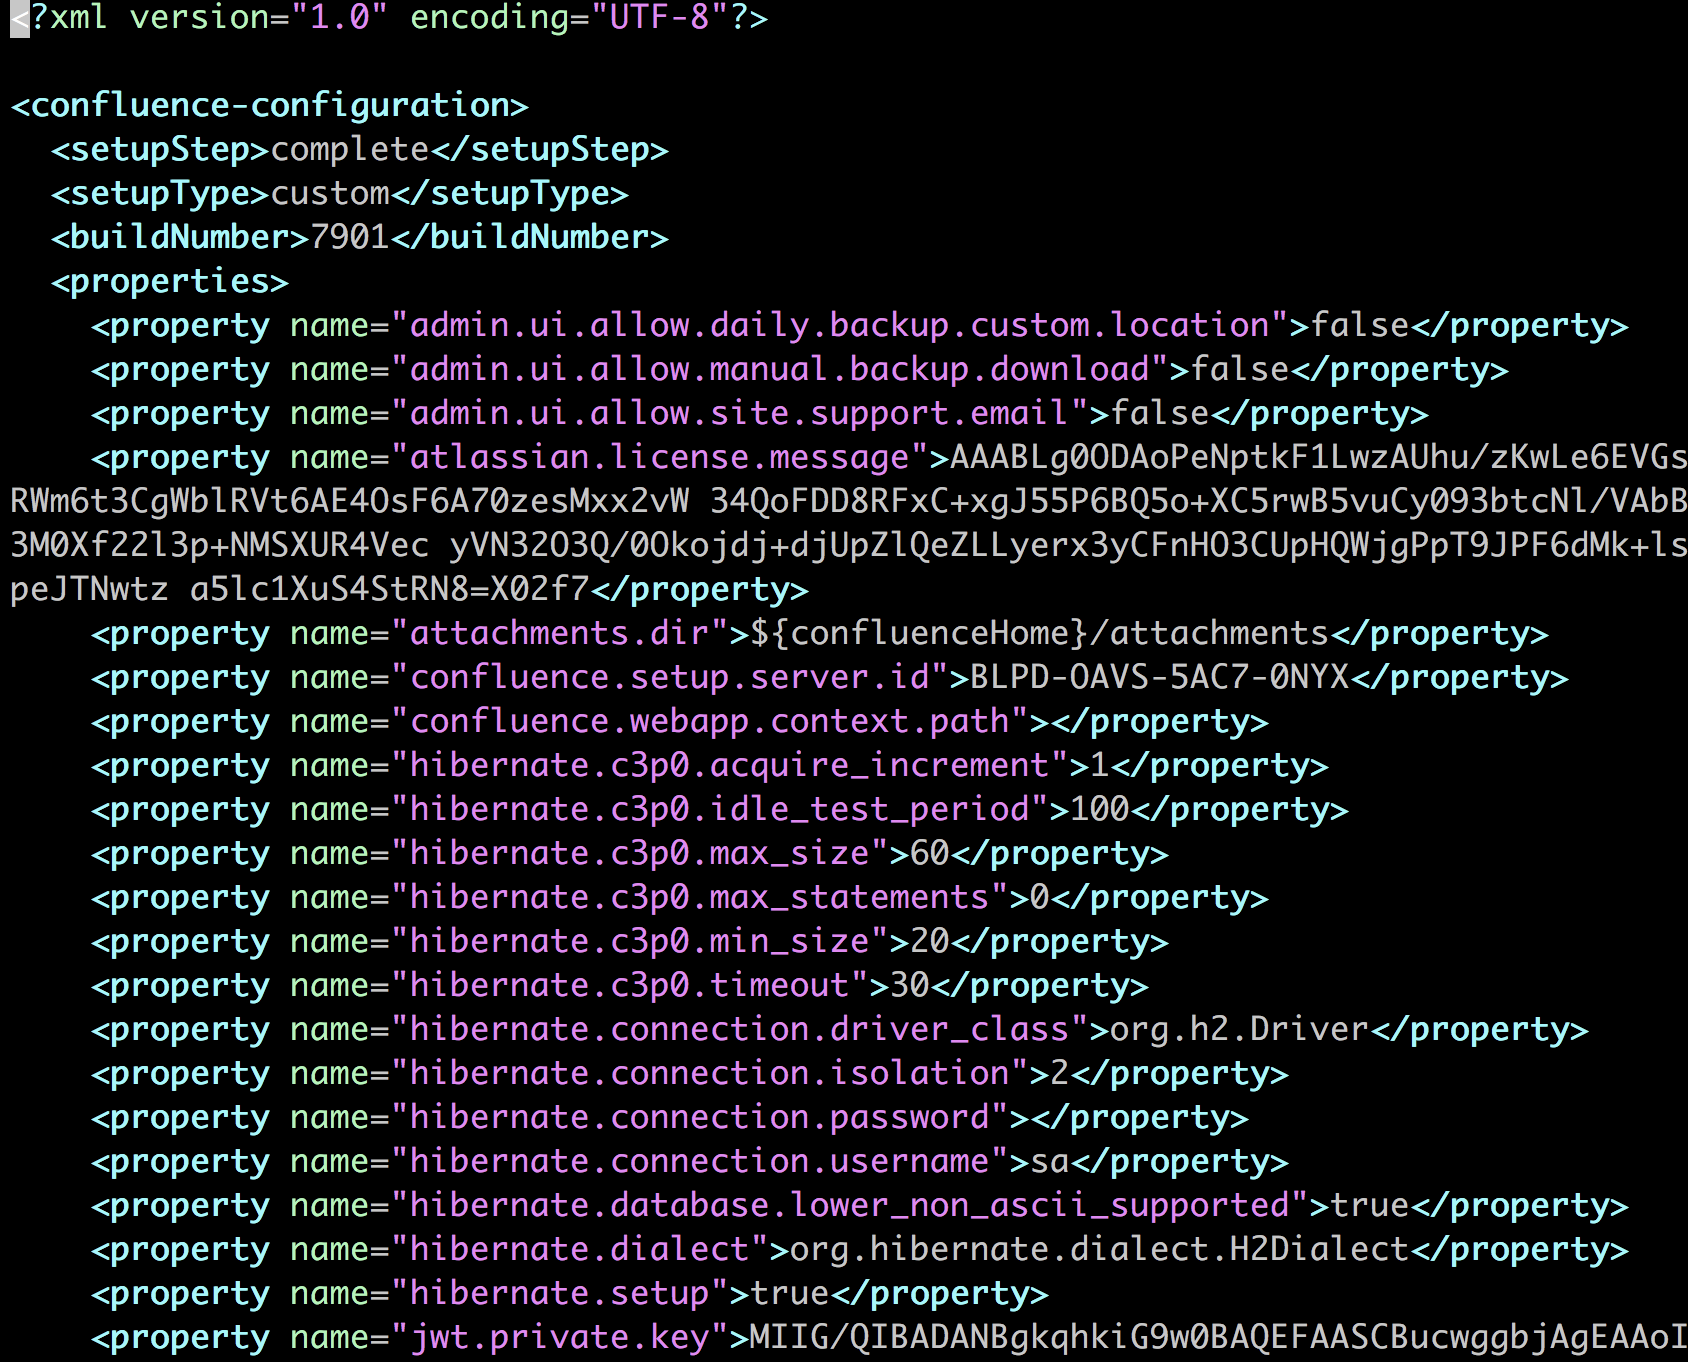Click the min_size value 20
The image size is (1688, 1362).
(x=929, y=941)
